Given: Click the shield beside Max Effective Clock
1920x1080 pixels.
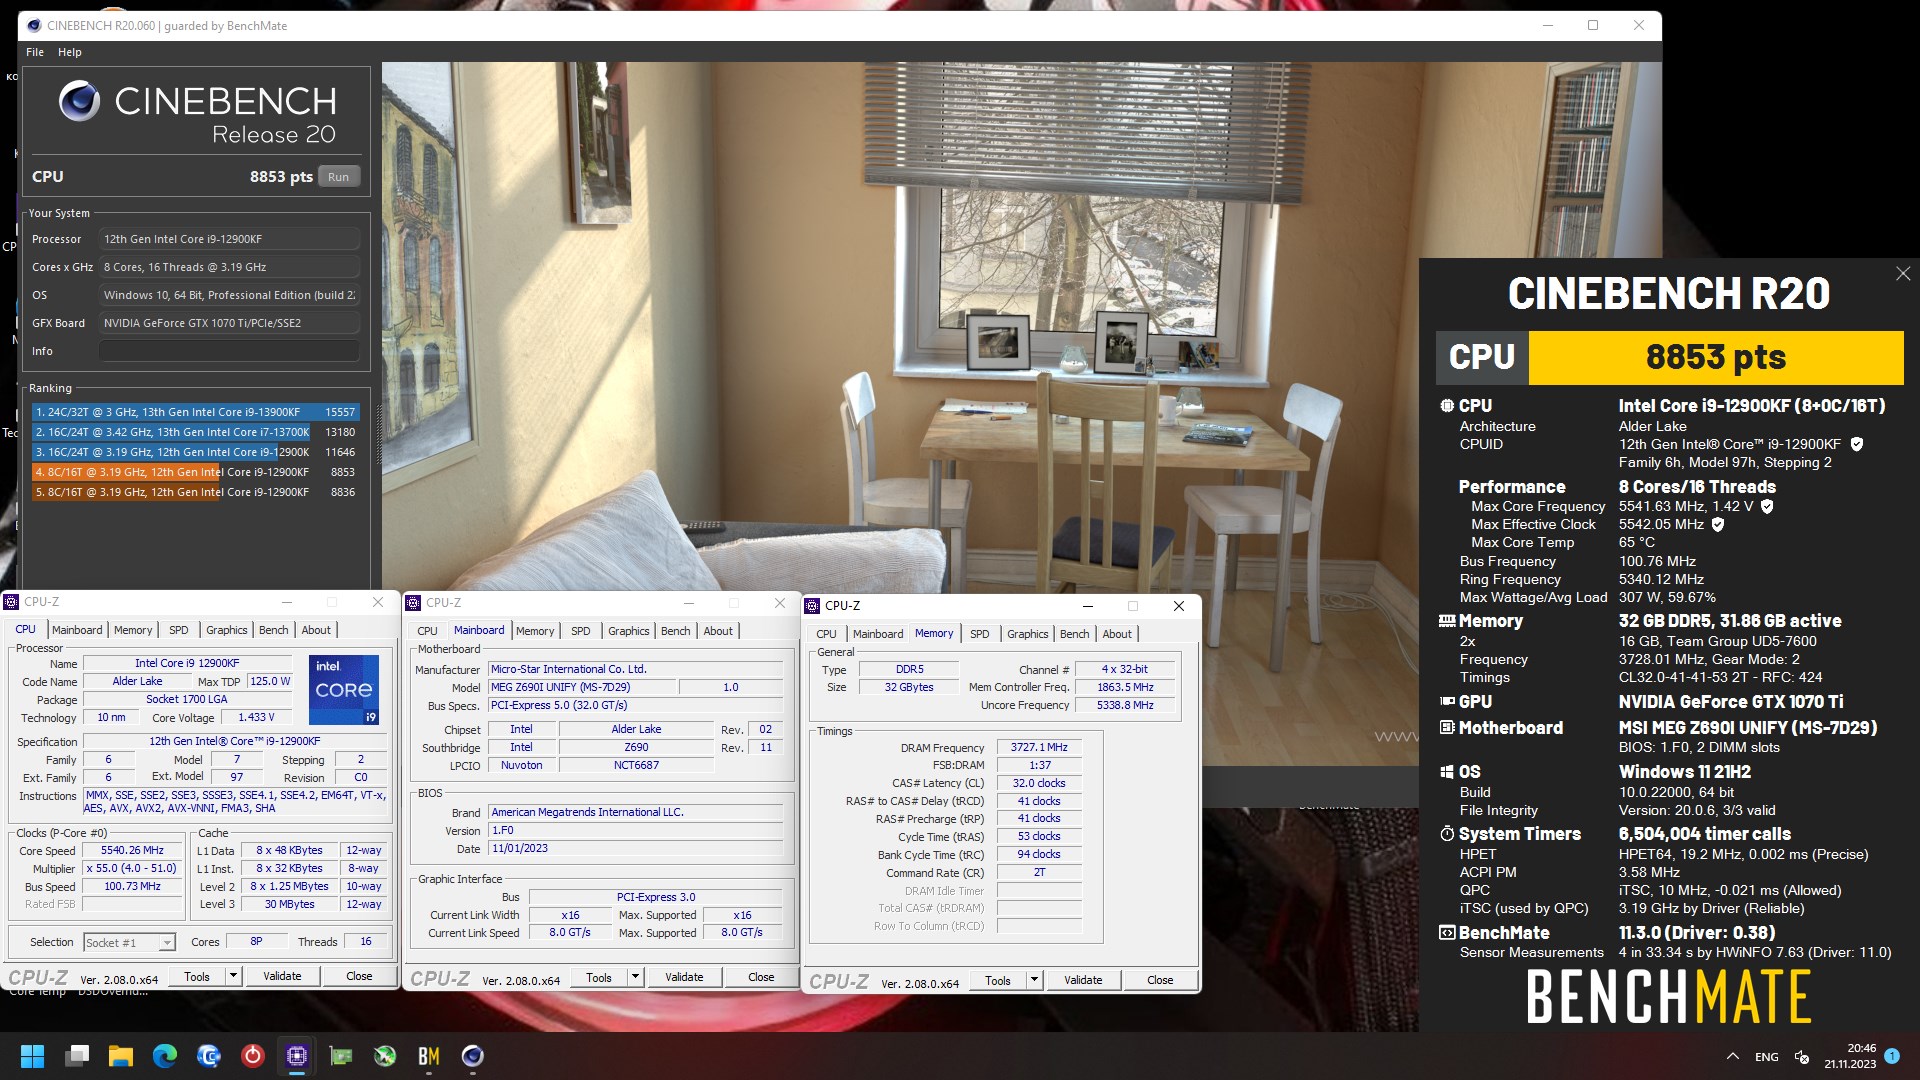Looking at the screenshot, I should pos(1718,524).
